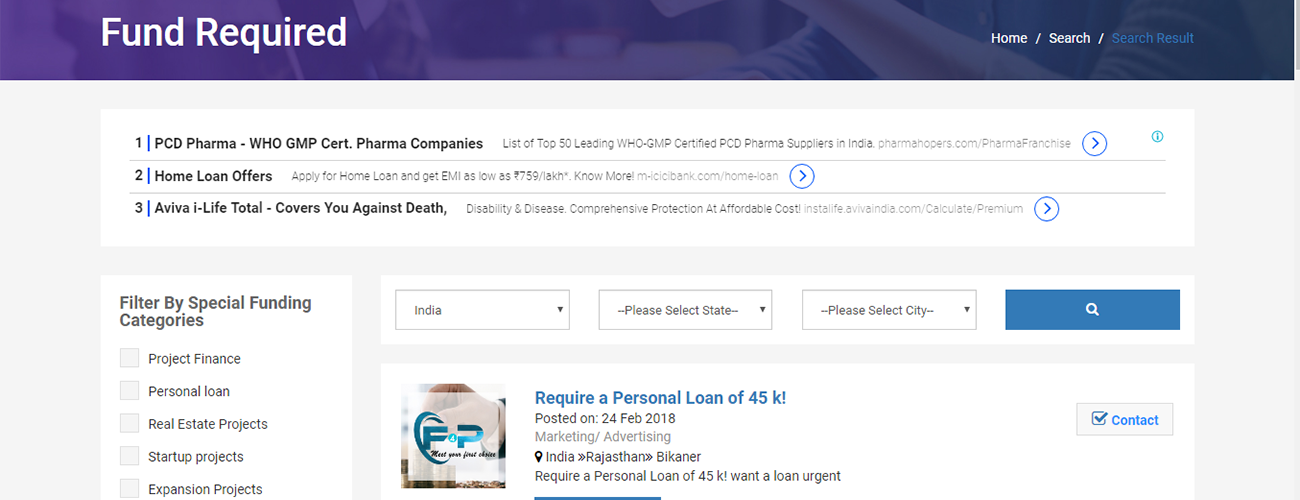
Task: Check the Project Finance filter
Action: pos(129,358)
